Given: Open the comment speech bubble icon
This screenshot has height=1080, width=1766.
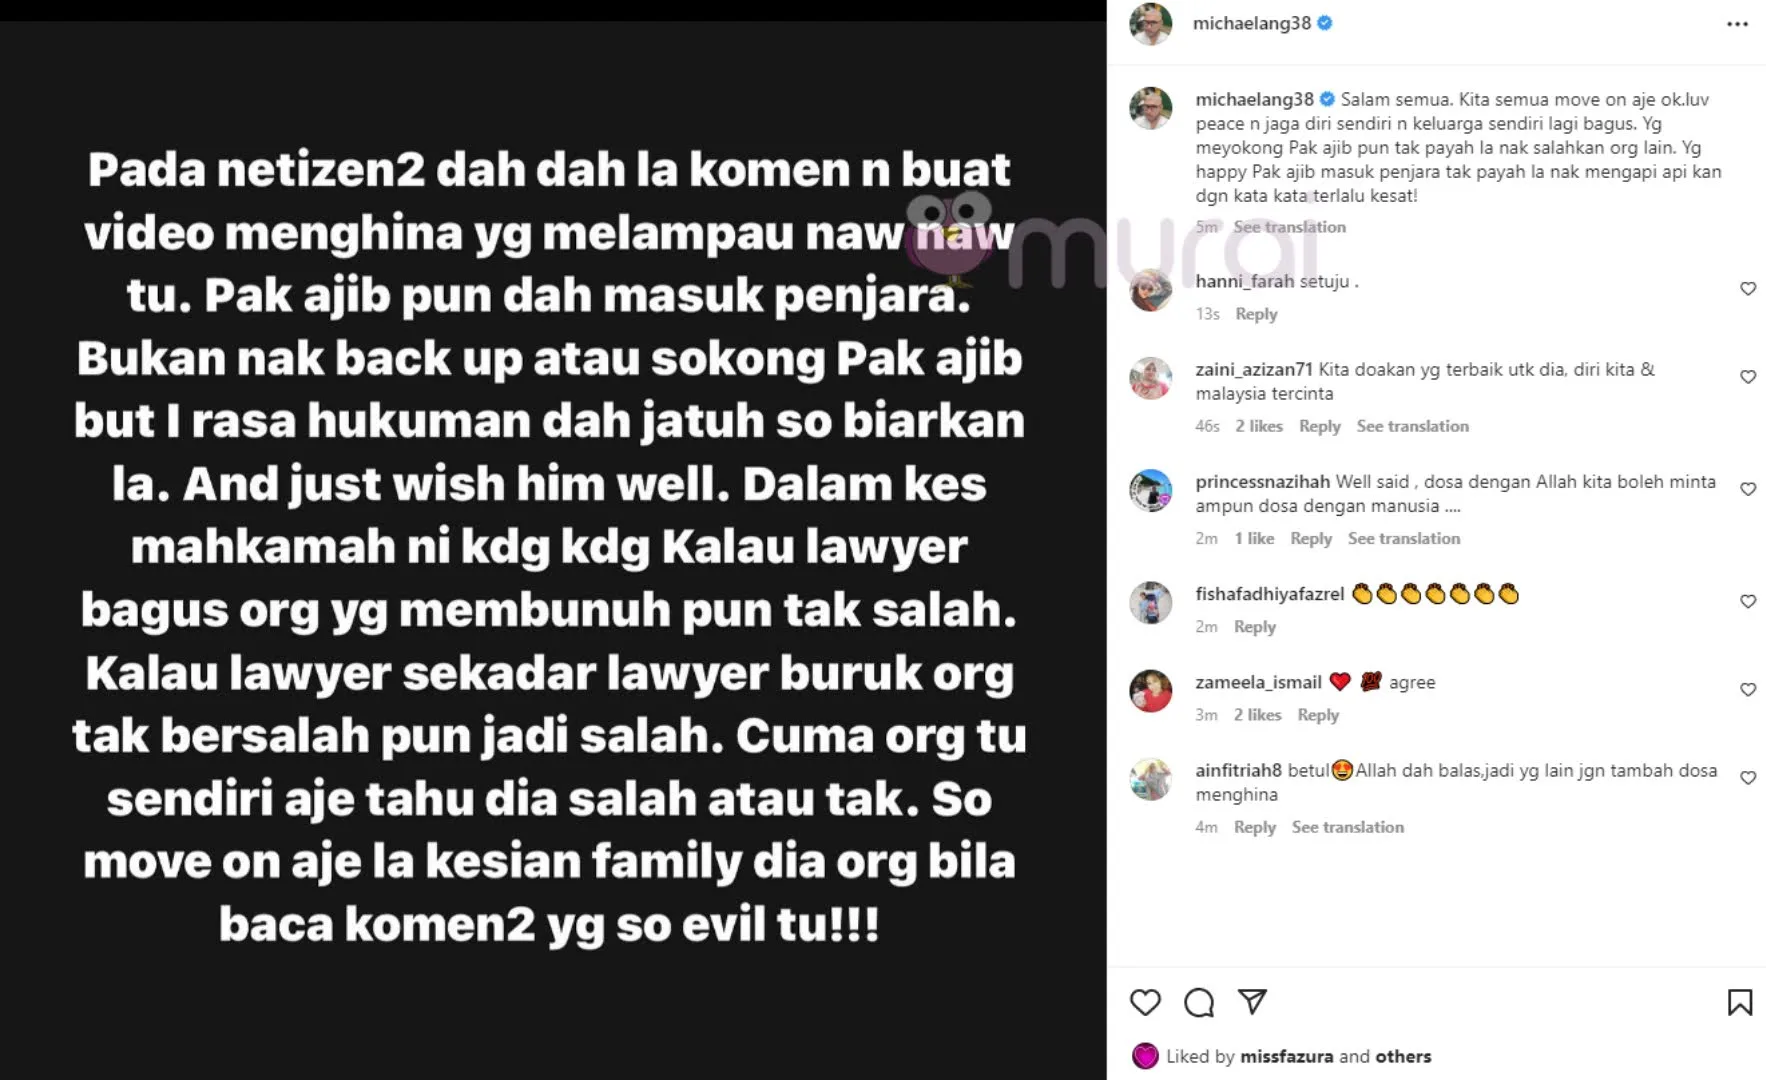Looking at the screenshot, I should click(1199, 1002).
